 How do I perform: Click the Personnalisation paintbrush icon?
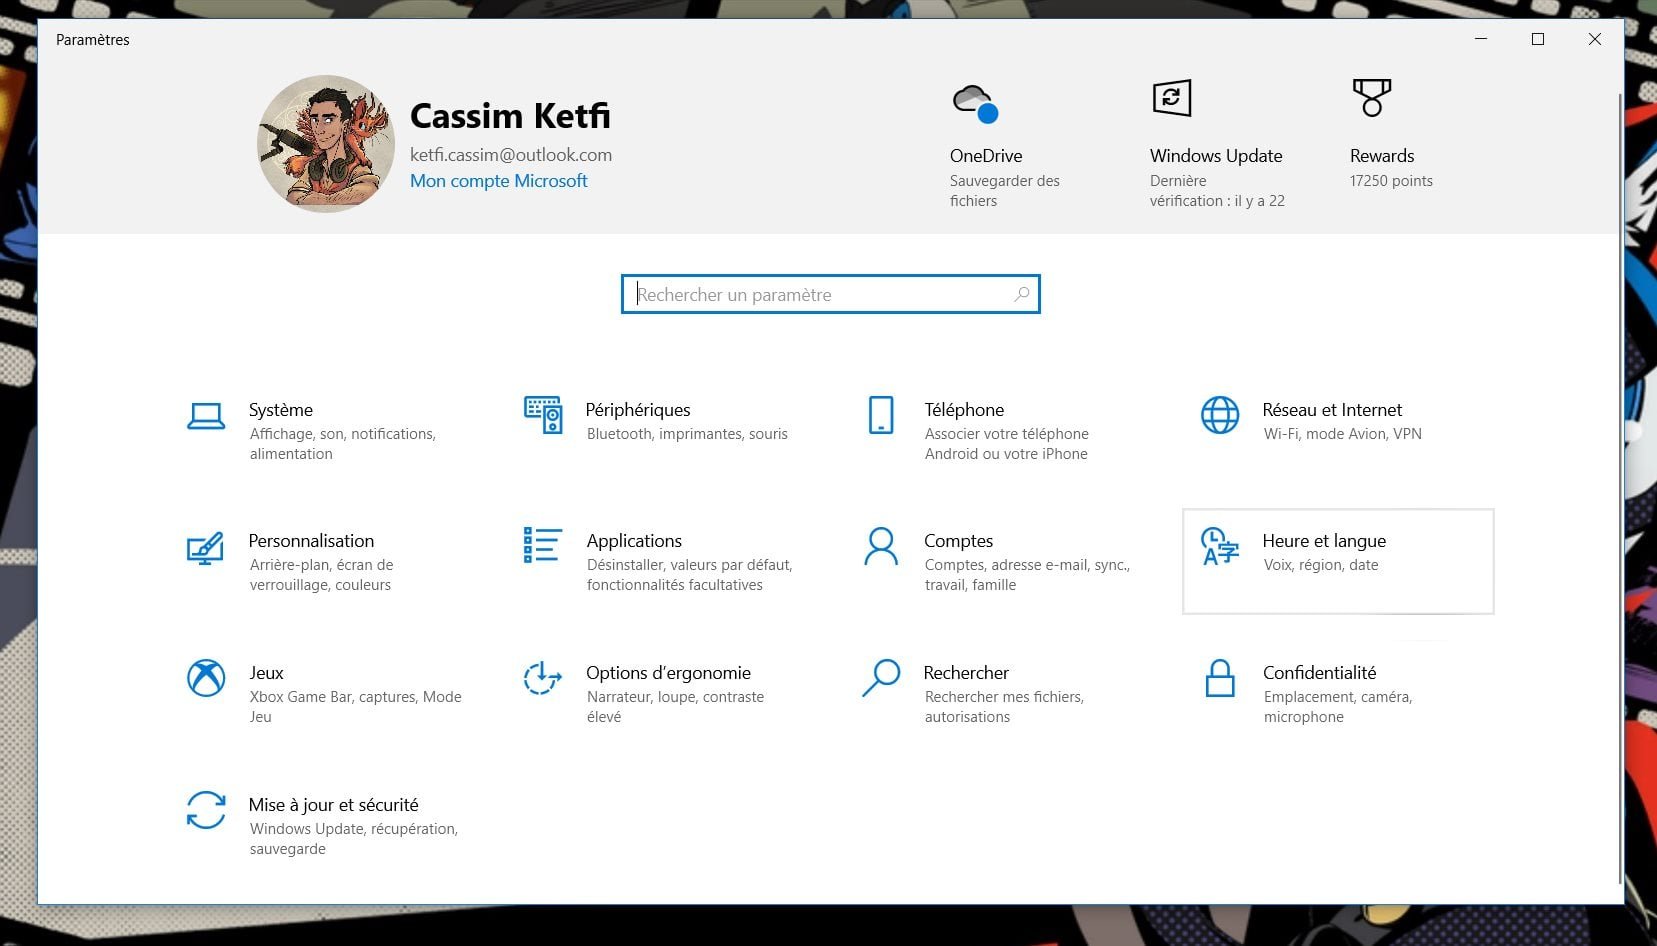click(205, 548)
